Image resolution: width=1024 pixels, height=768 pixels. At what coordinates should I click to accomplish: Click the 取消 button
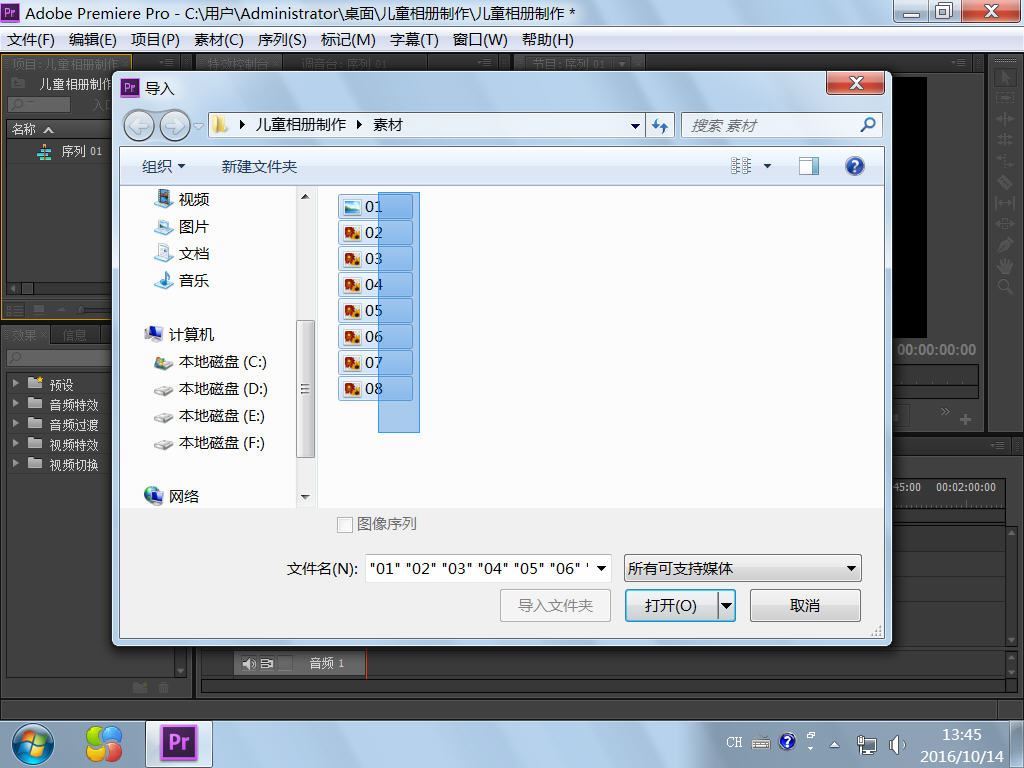pos(805,606)
